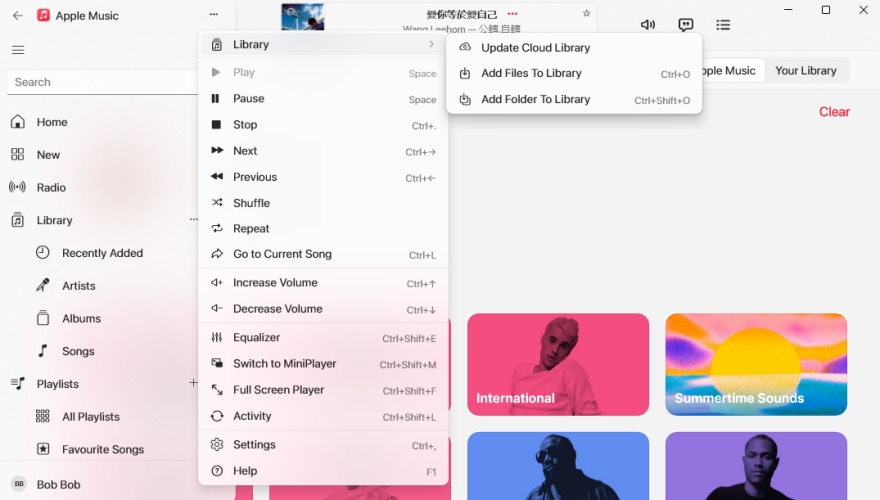The image size is (880, 500).
Task: Open All Playlists in sidebar
Action: pyautogui.click(x=91, y=416)
